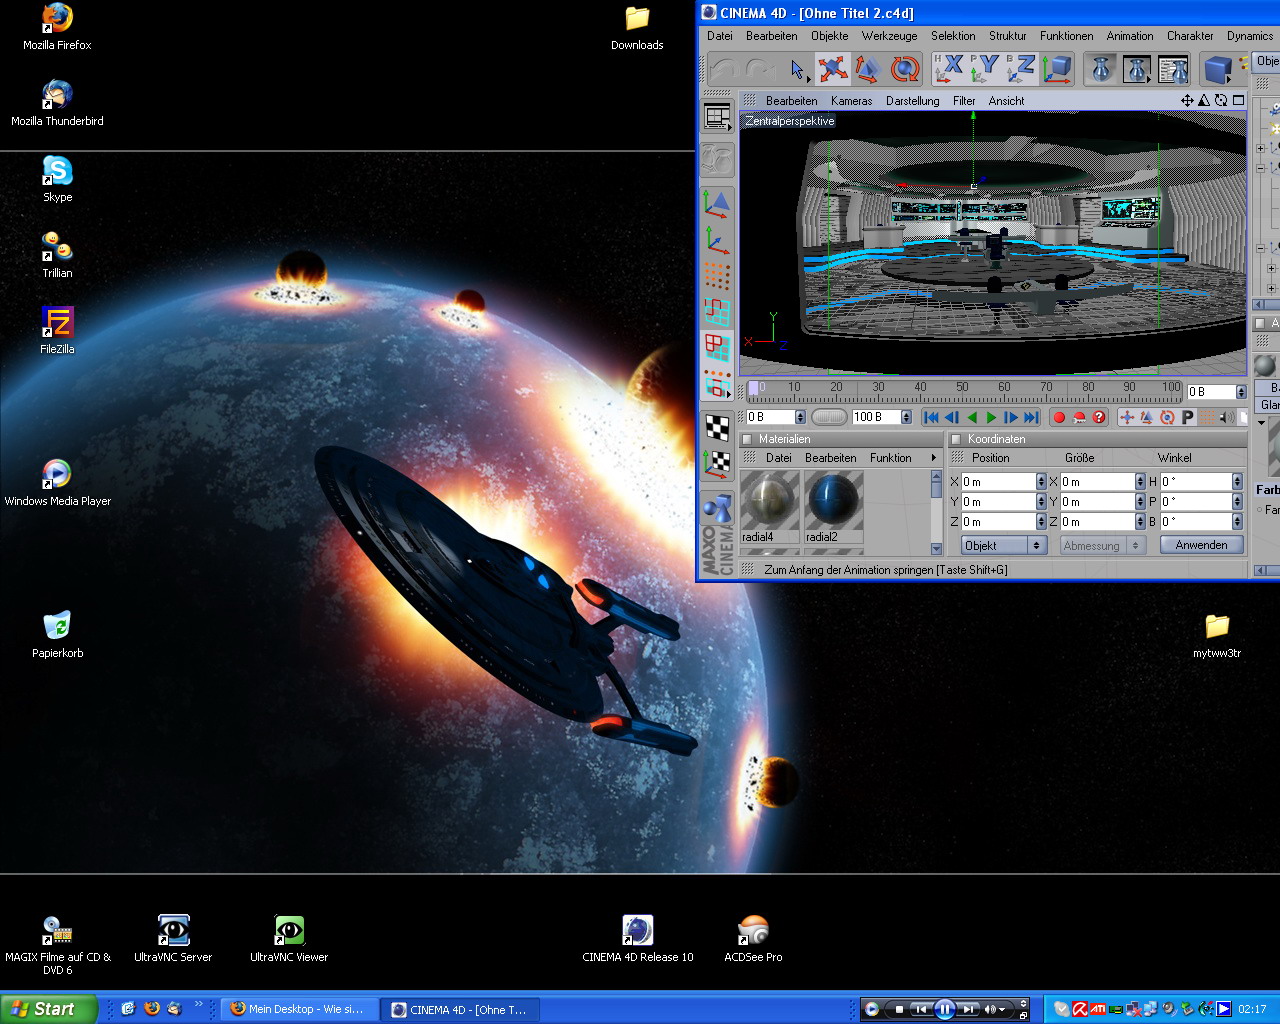This screenshot has height=1024, width=1280.
Task: Select the Move tool in toolbar
Action: [832, 69]
